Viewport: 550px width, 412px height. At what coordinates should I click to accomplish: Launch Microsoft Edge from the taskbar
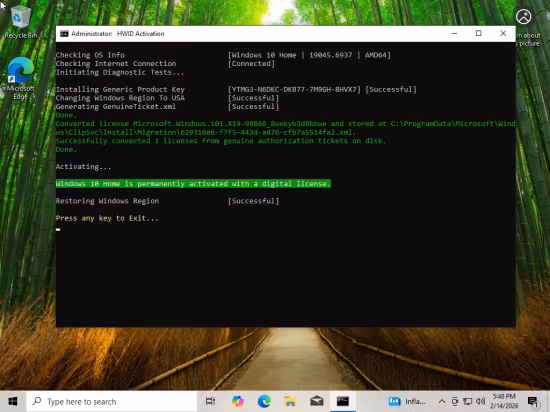click(264, 401)
